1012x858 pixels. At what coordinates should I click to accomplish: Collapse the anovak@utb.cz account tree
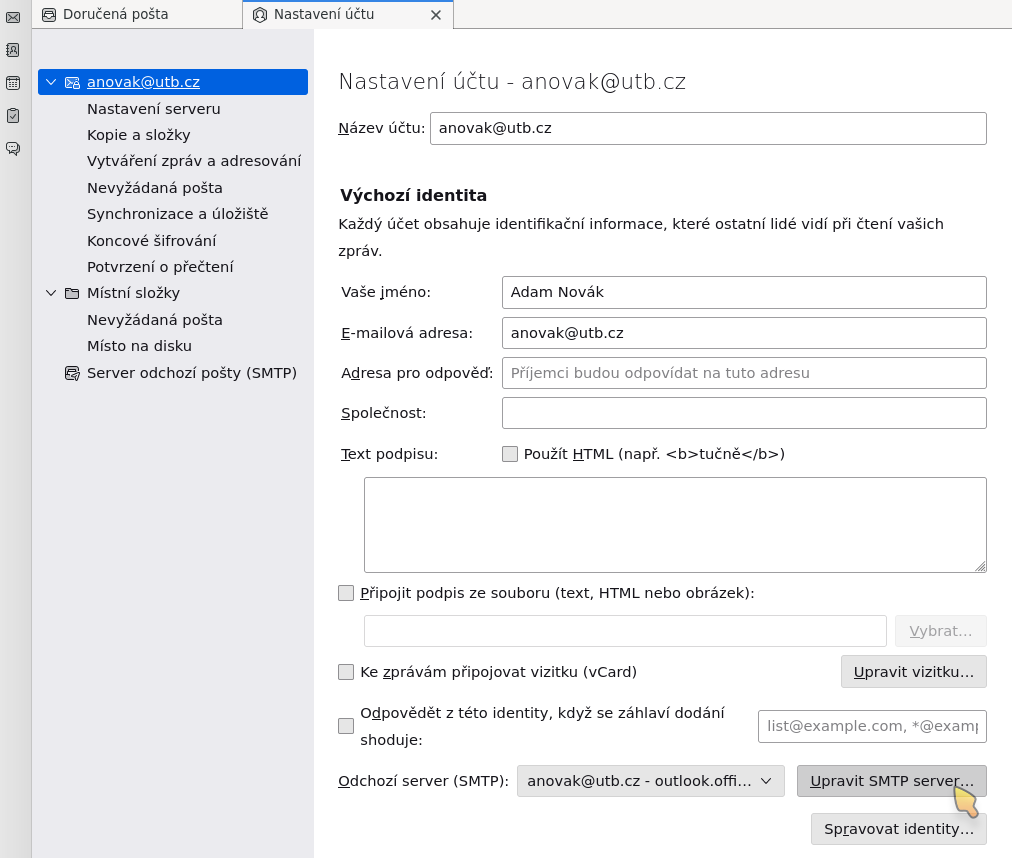(x=51, y=82)
